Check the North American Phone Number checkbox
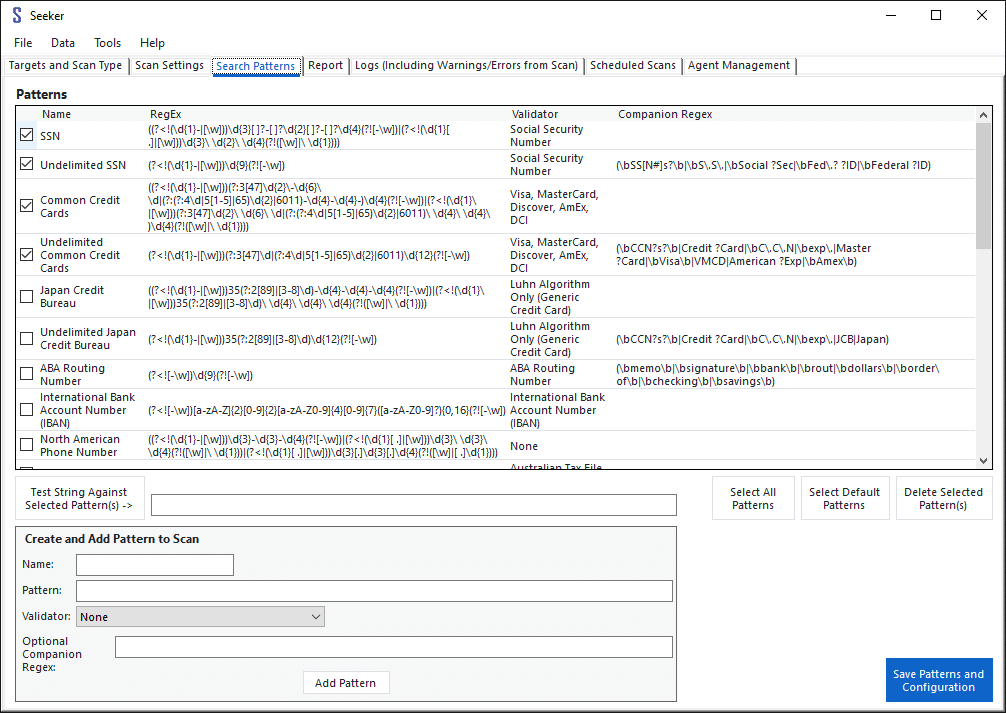The image size is (1006, 713). (26, 445)
